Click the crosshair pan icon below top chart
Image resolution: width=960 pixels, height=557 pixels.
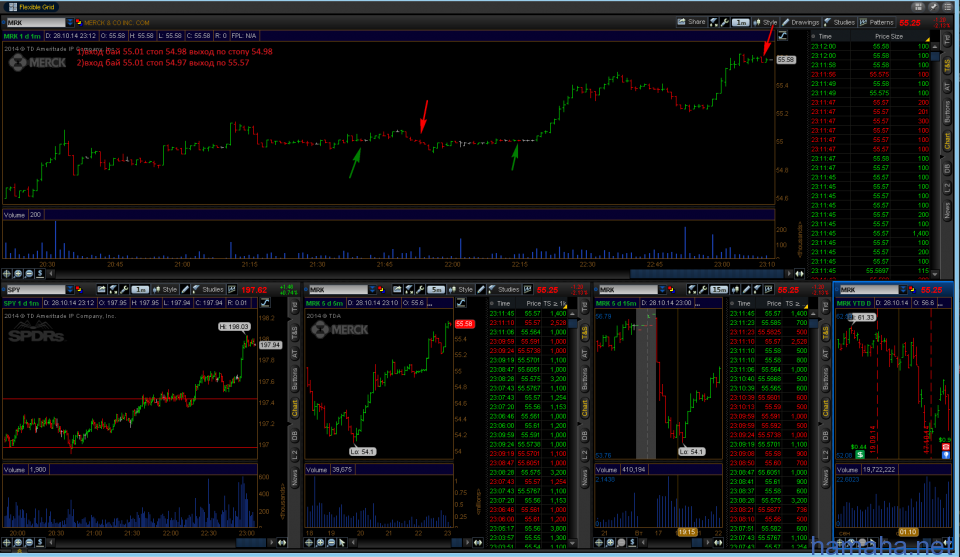click(7, 274)
